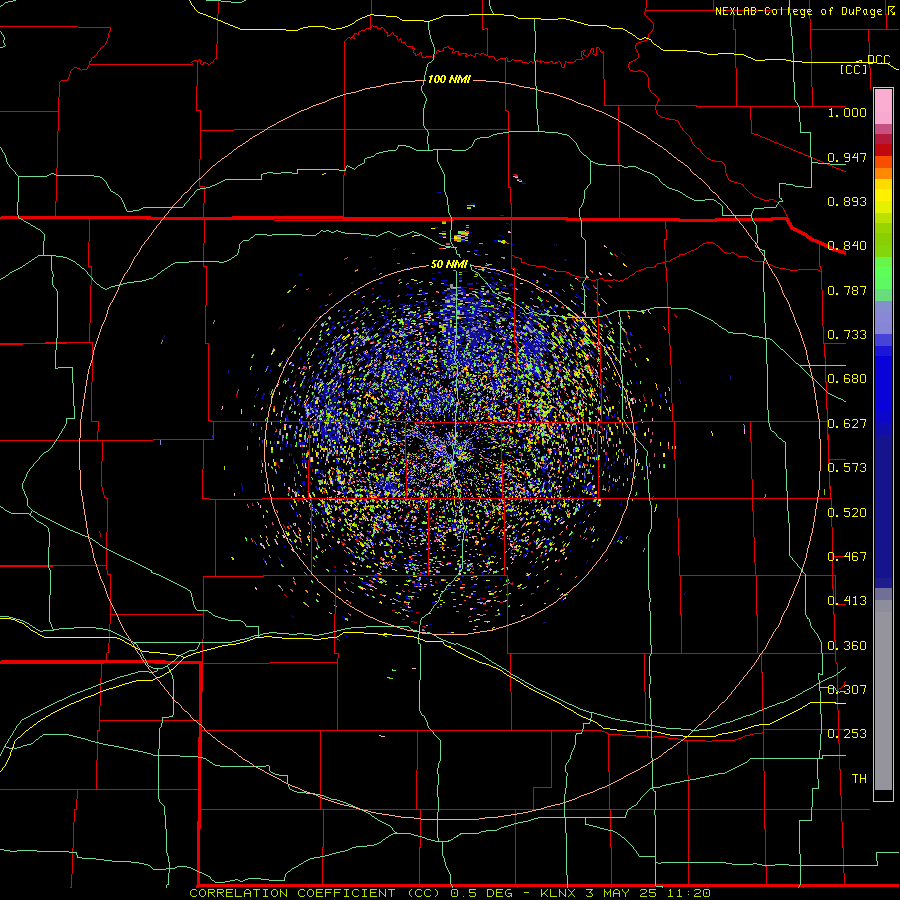This screenshot has width=900, height=900.
Task: Click the 0.253 legend value
Action: tap(847, 734)
